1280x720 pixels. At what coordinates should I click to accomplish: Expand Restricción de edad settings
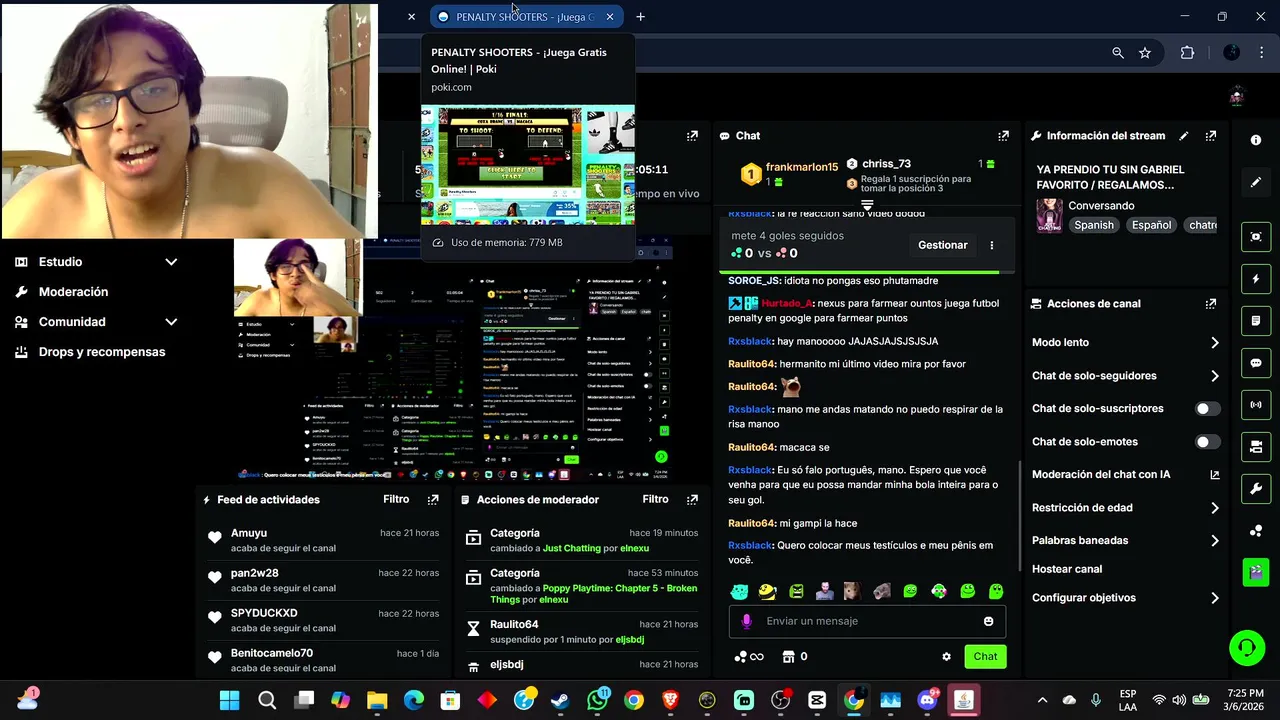1214,508
